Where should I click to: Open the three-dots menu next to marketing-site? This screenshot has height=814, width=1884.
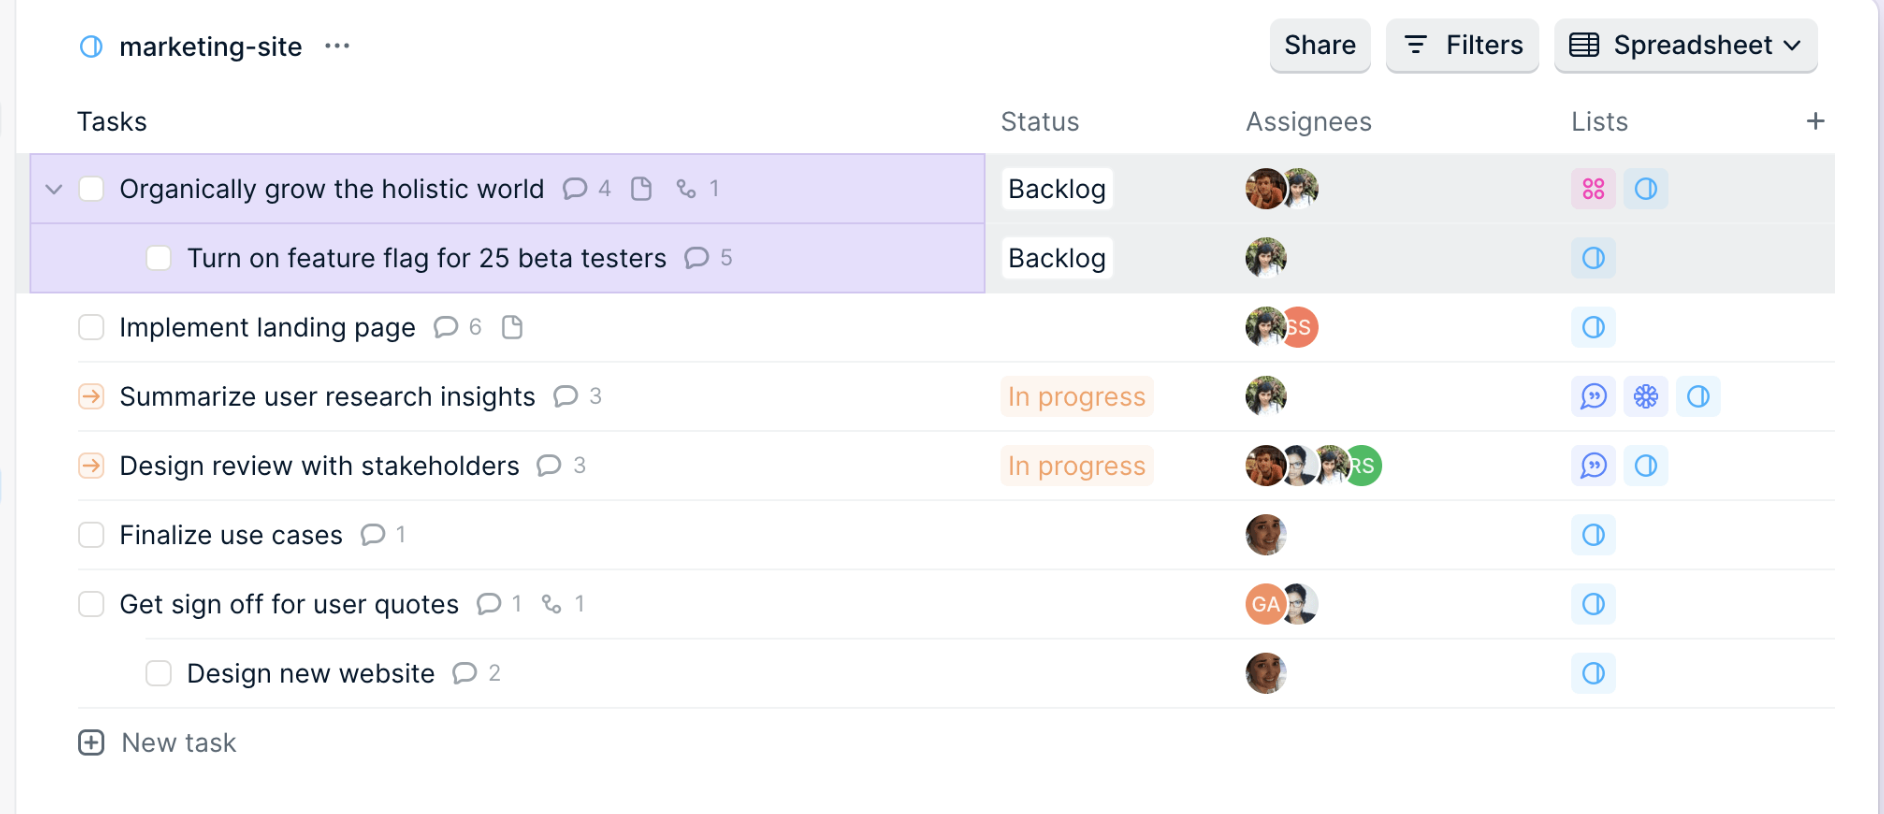click(x=337, y=46)
